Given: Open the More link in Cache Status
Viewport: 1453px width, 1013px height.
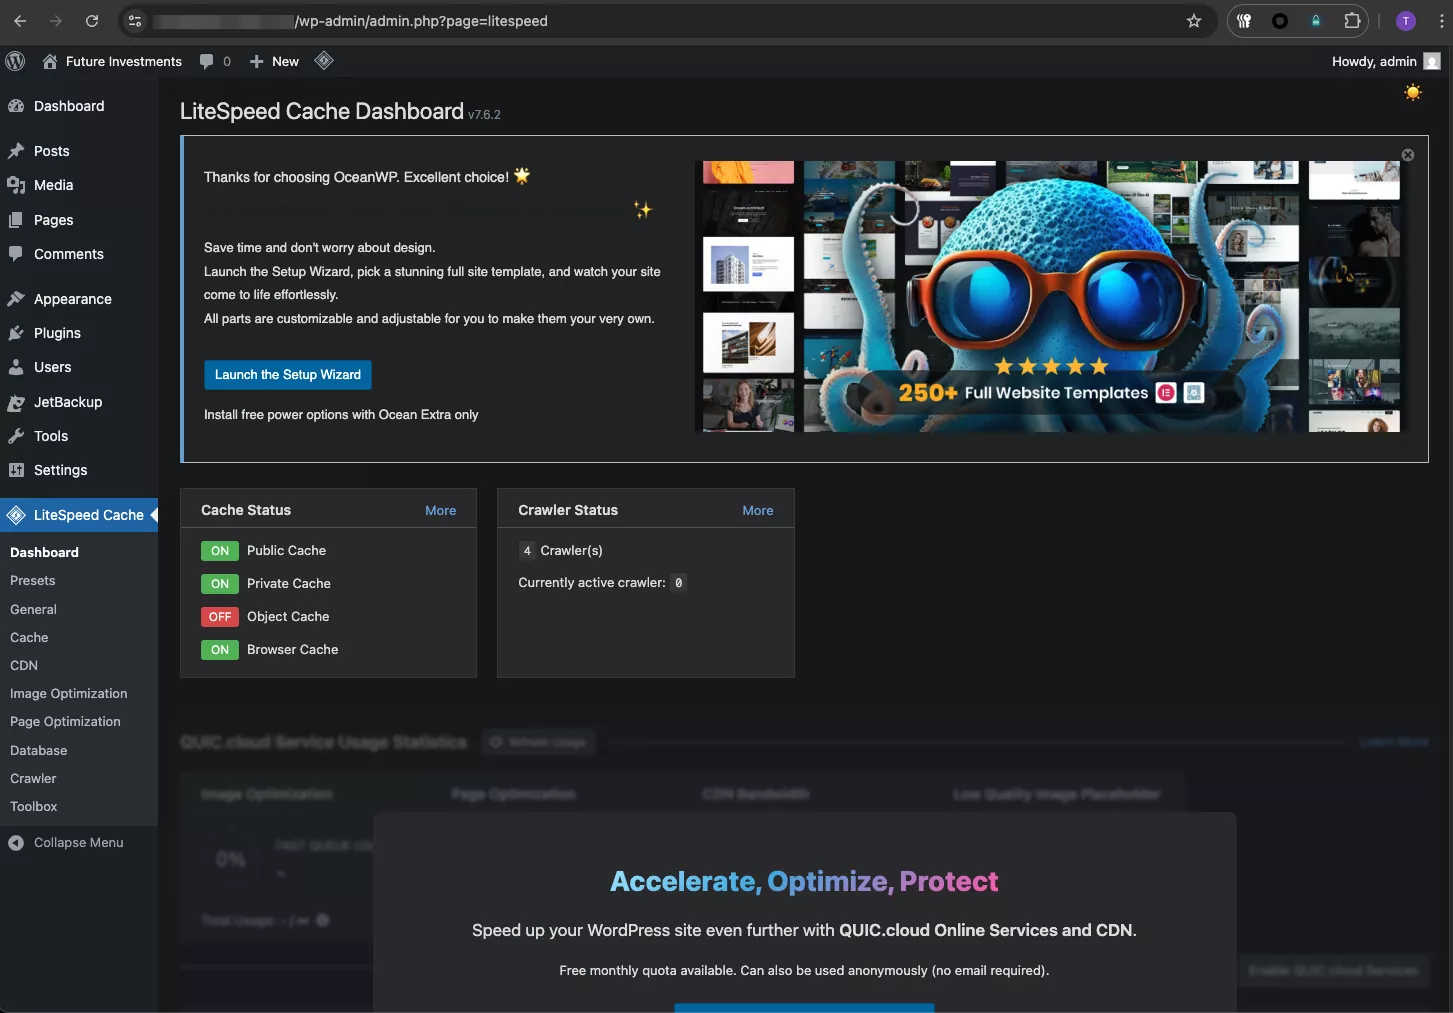Looking at the screenshot, I should [440, 511].
